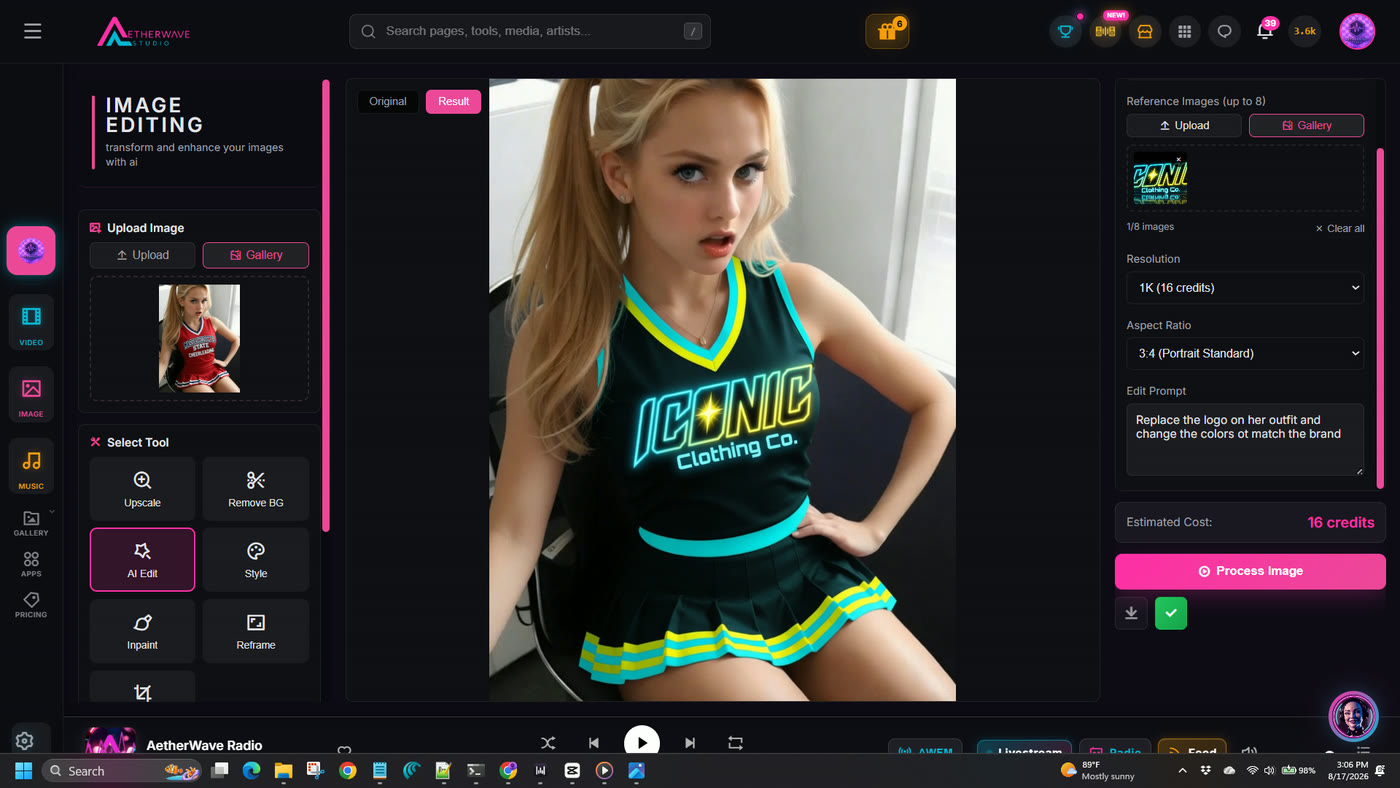Skip to next track

[x=690, y=743]
